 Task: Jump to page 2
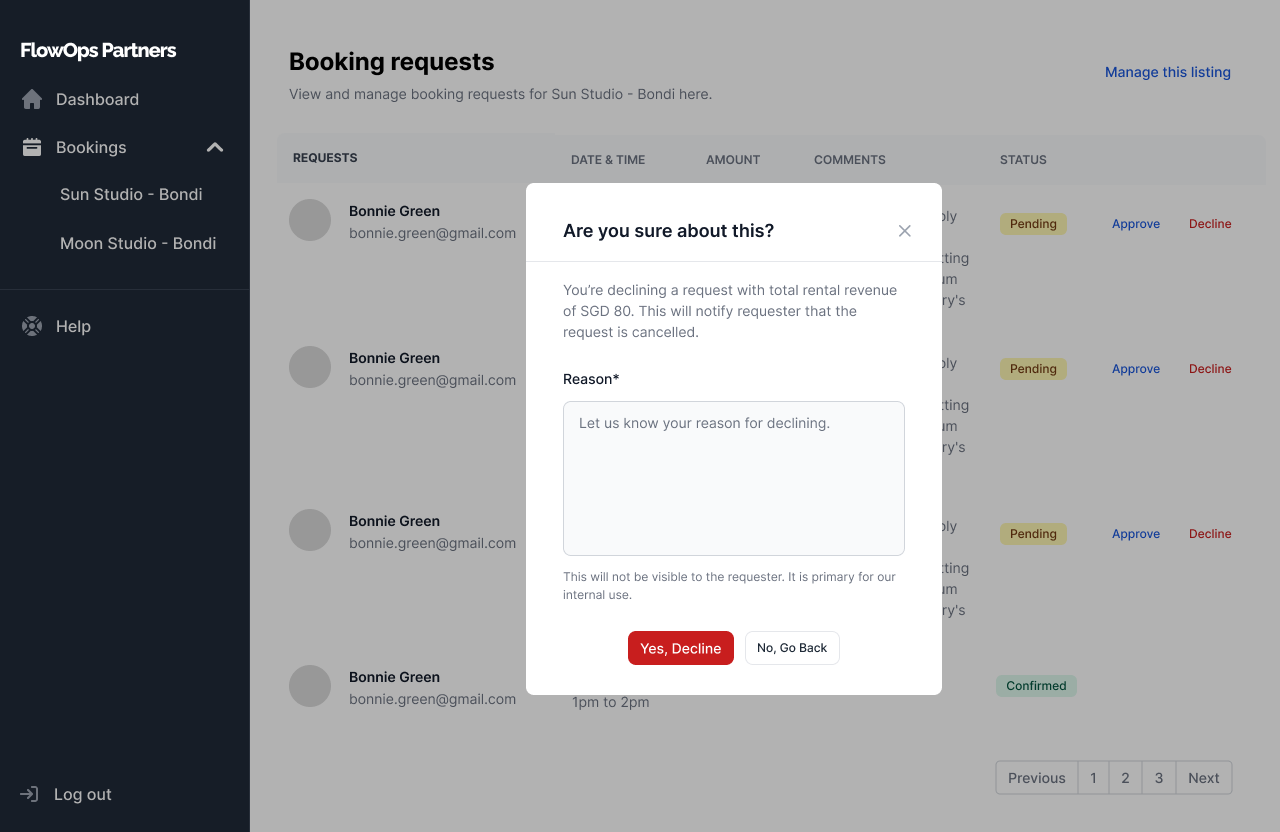pyautogui.click(x=1125, y=778)
